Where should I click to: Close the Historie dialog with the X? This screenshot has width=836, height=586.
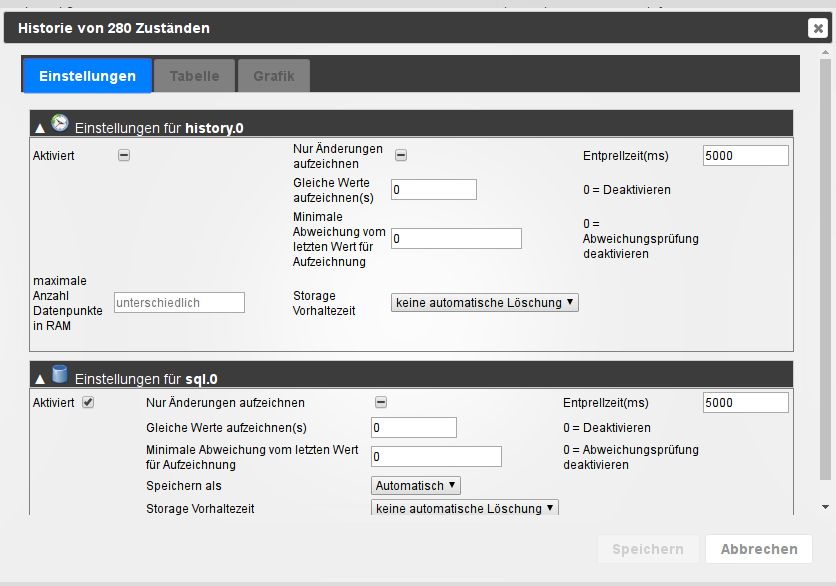coord(817,28)
